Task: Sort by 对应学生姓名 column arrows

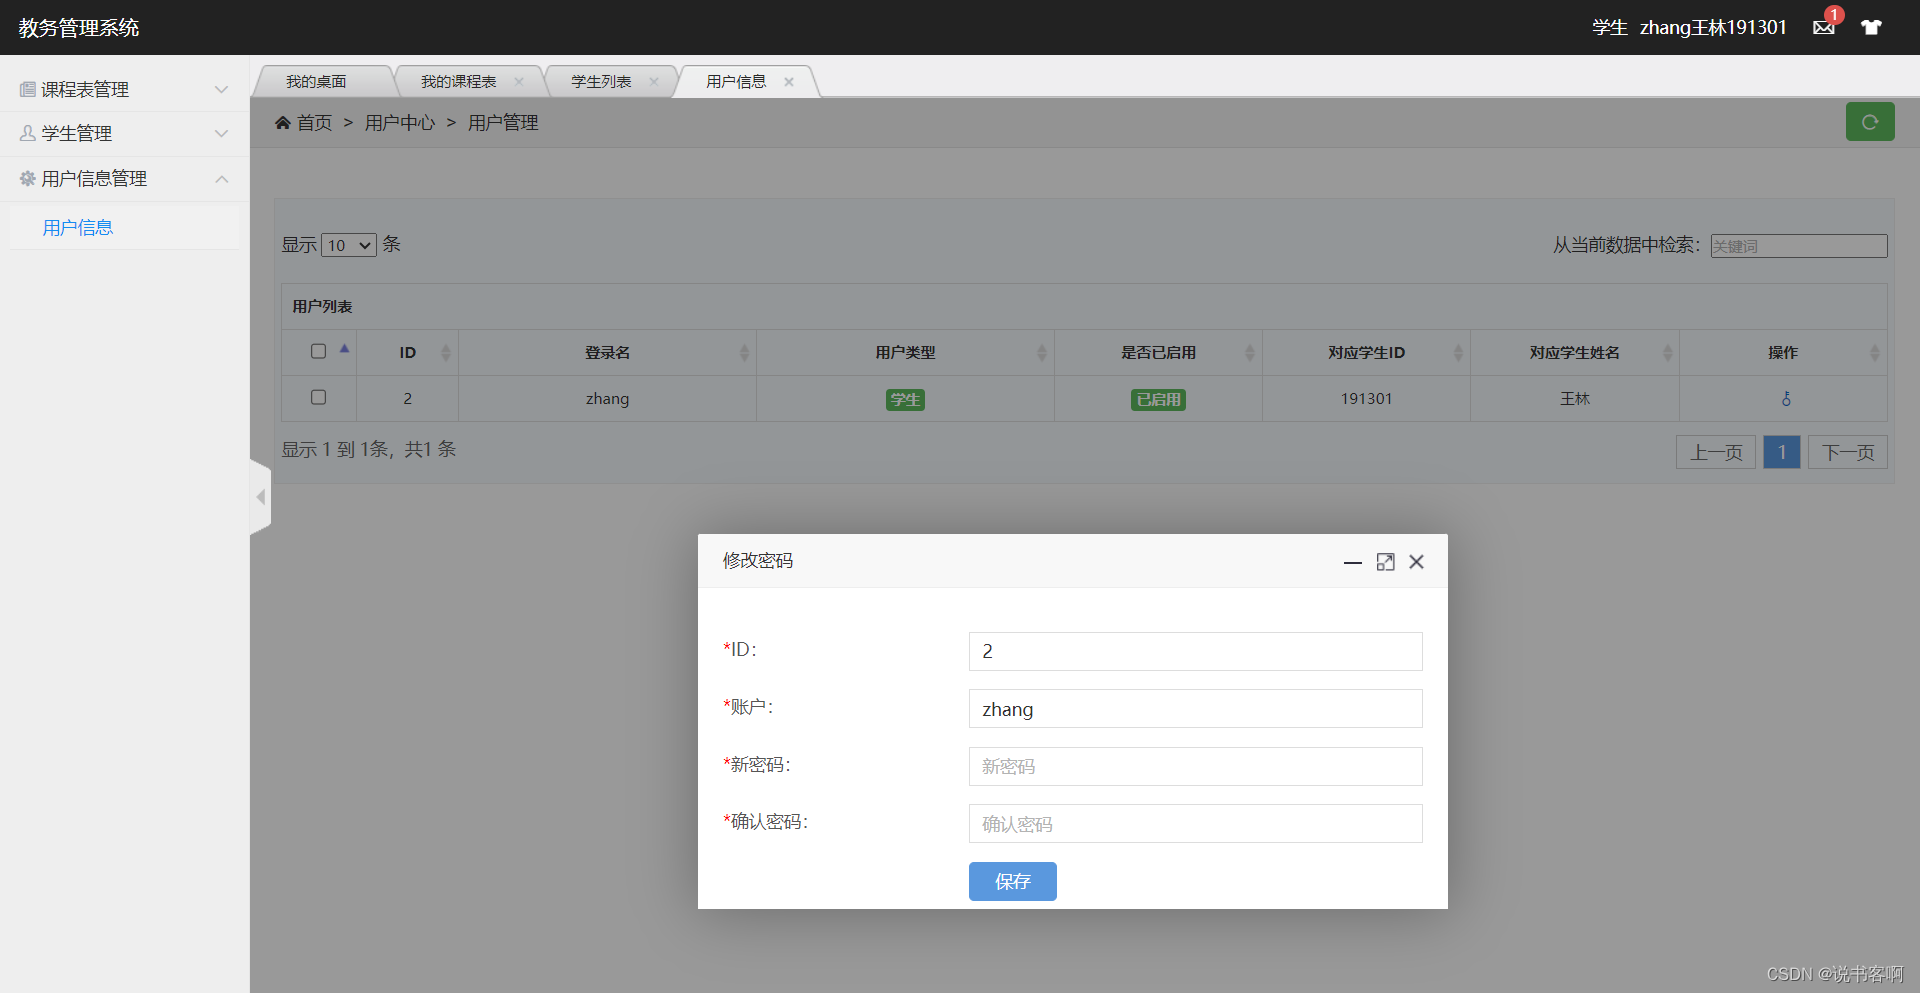Action: pos(1667,353)
